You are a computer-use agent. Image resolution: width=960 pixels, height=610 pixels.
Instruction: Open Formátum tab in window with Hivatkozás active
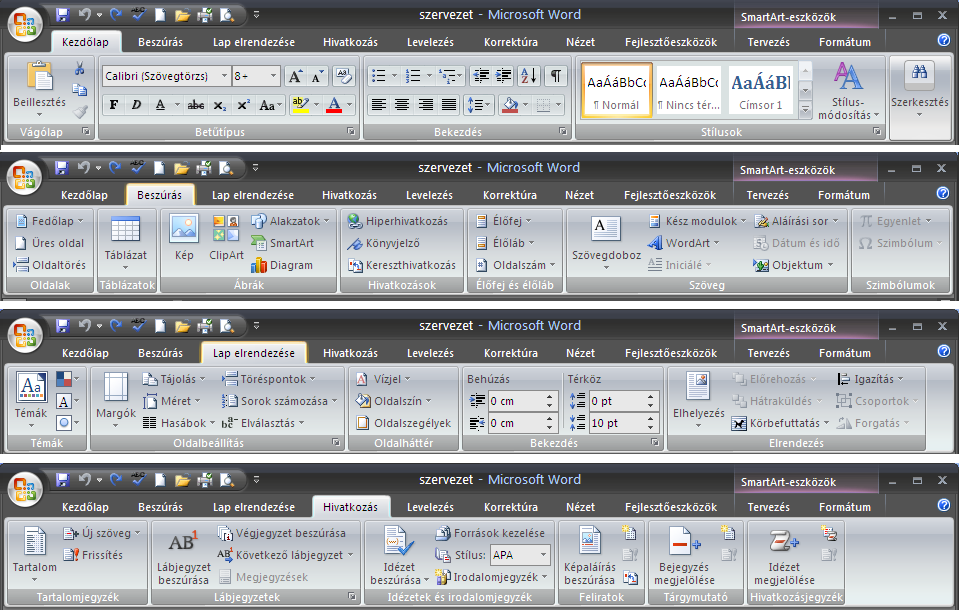[844, 507]
